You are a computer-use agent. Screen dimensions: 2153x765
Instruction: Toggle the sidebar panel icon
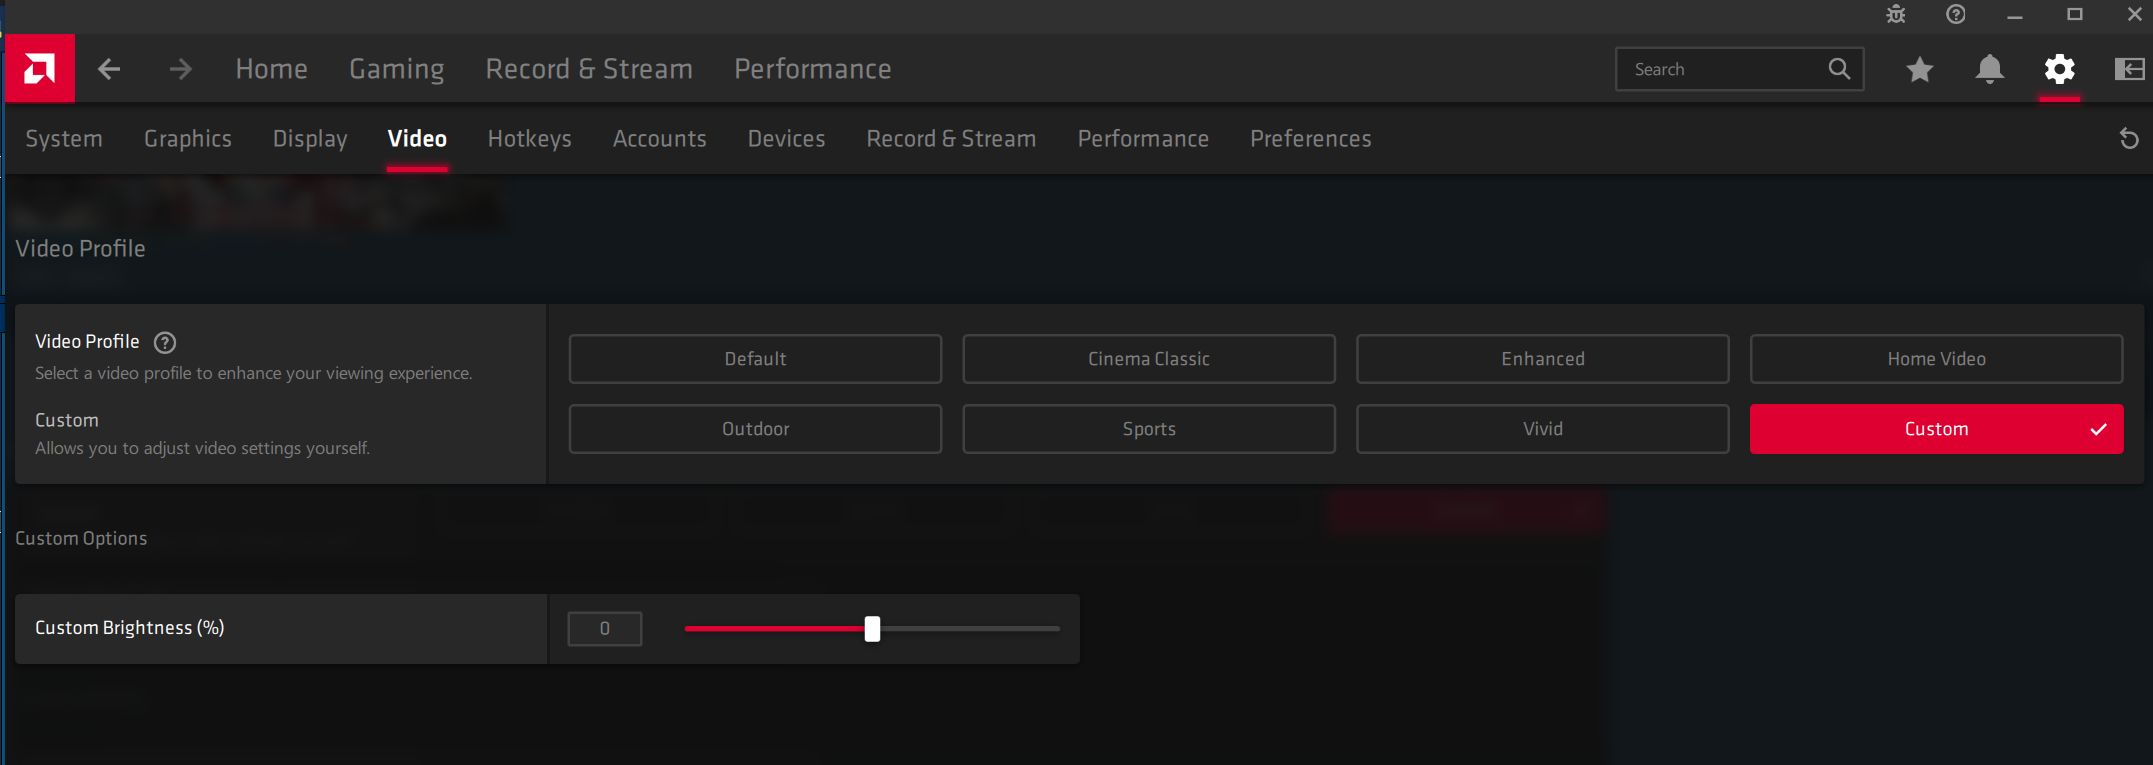[2129, 69]
